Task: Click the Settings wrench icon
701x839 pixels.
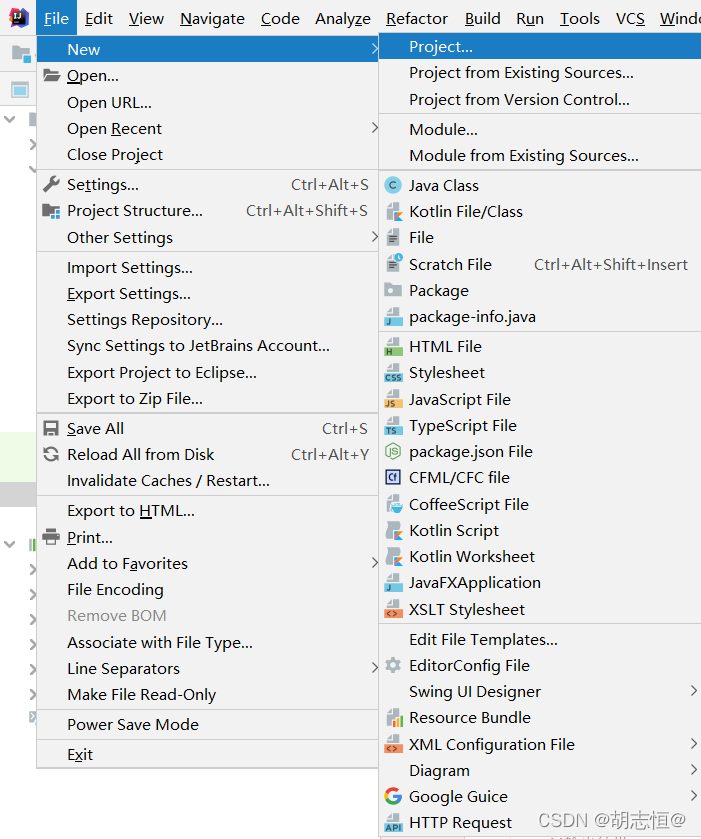Action: click(51, 184)
